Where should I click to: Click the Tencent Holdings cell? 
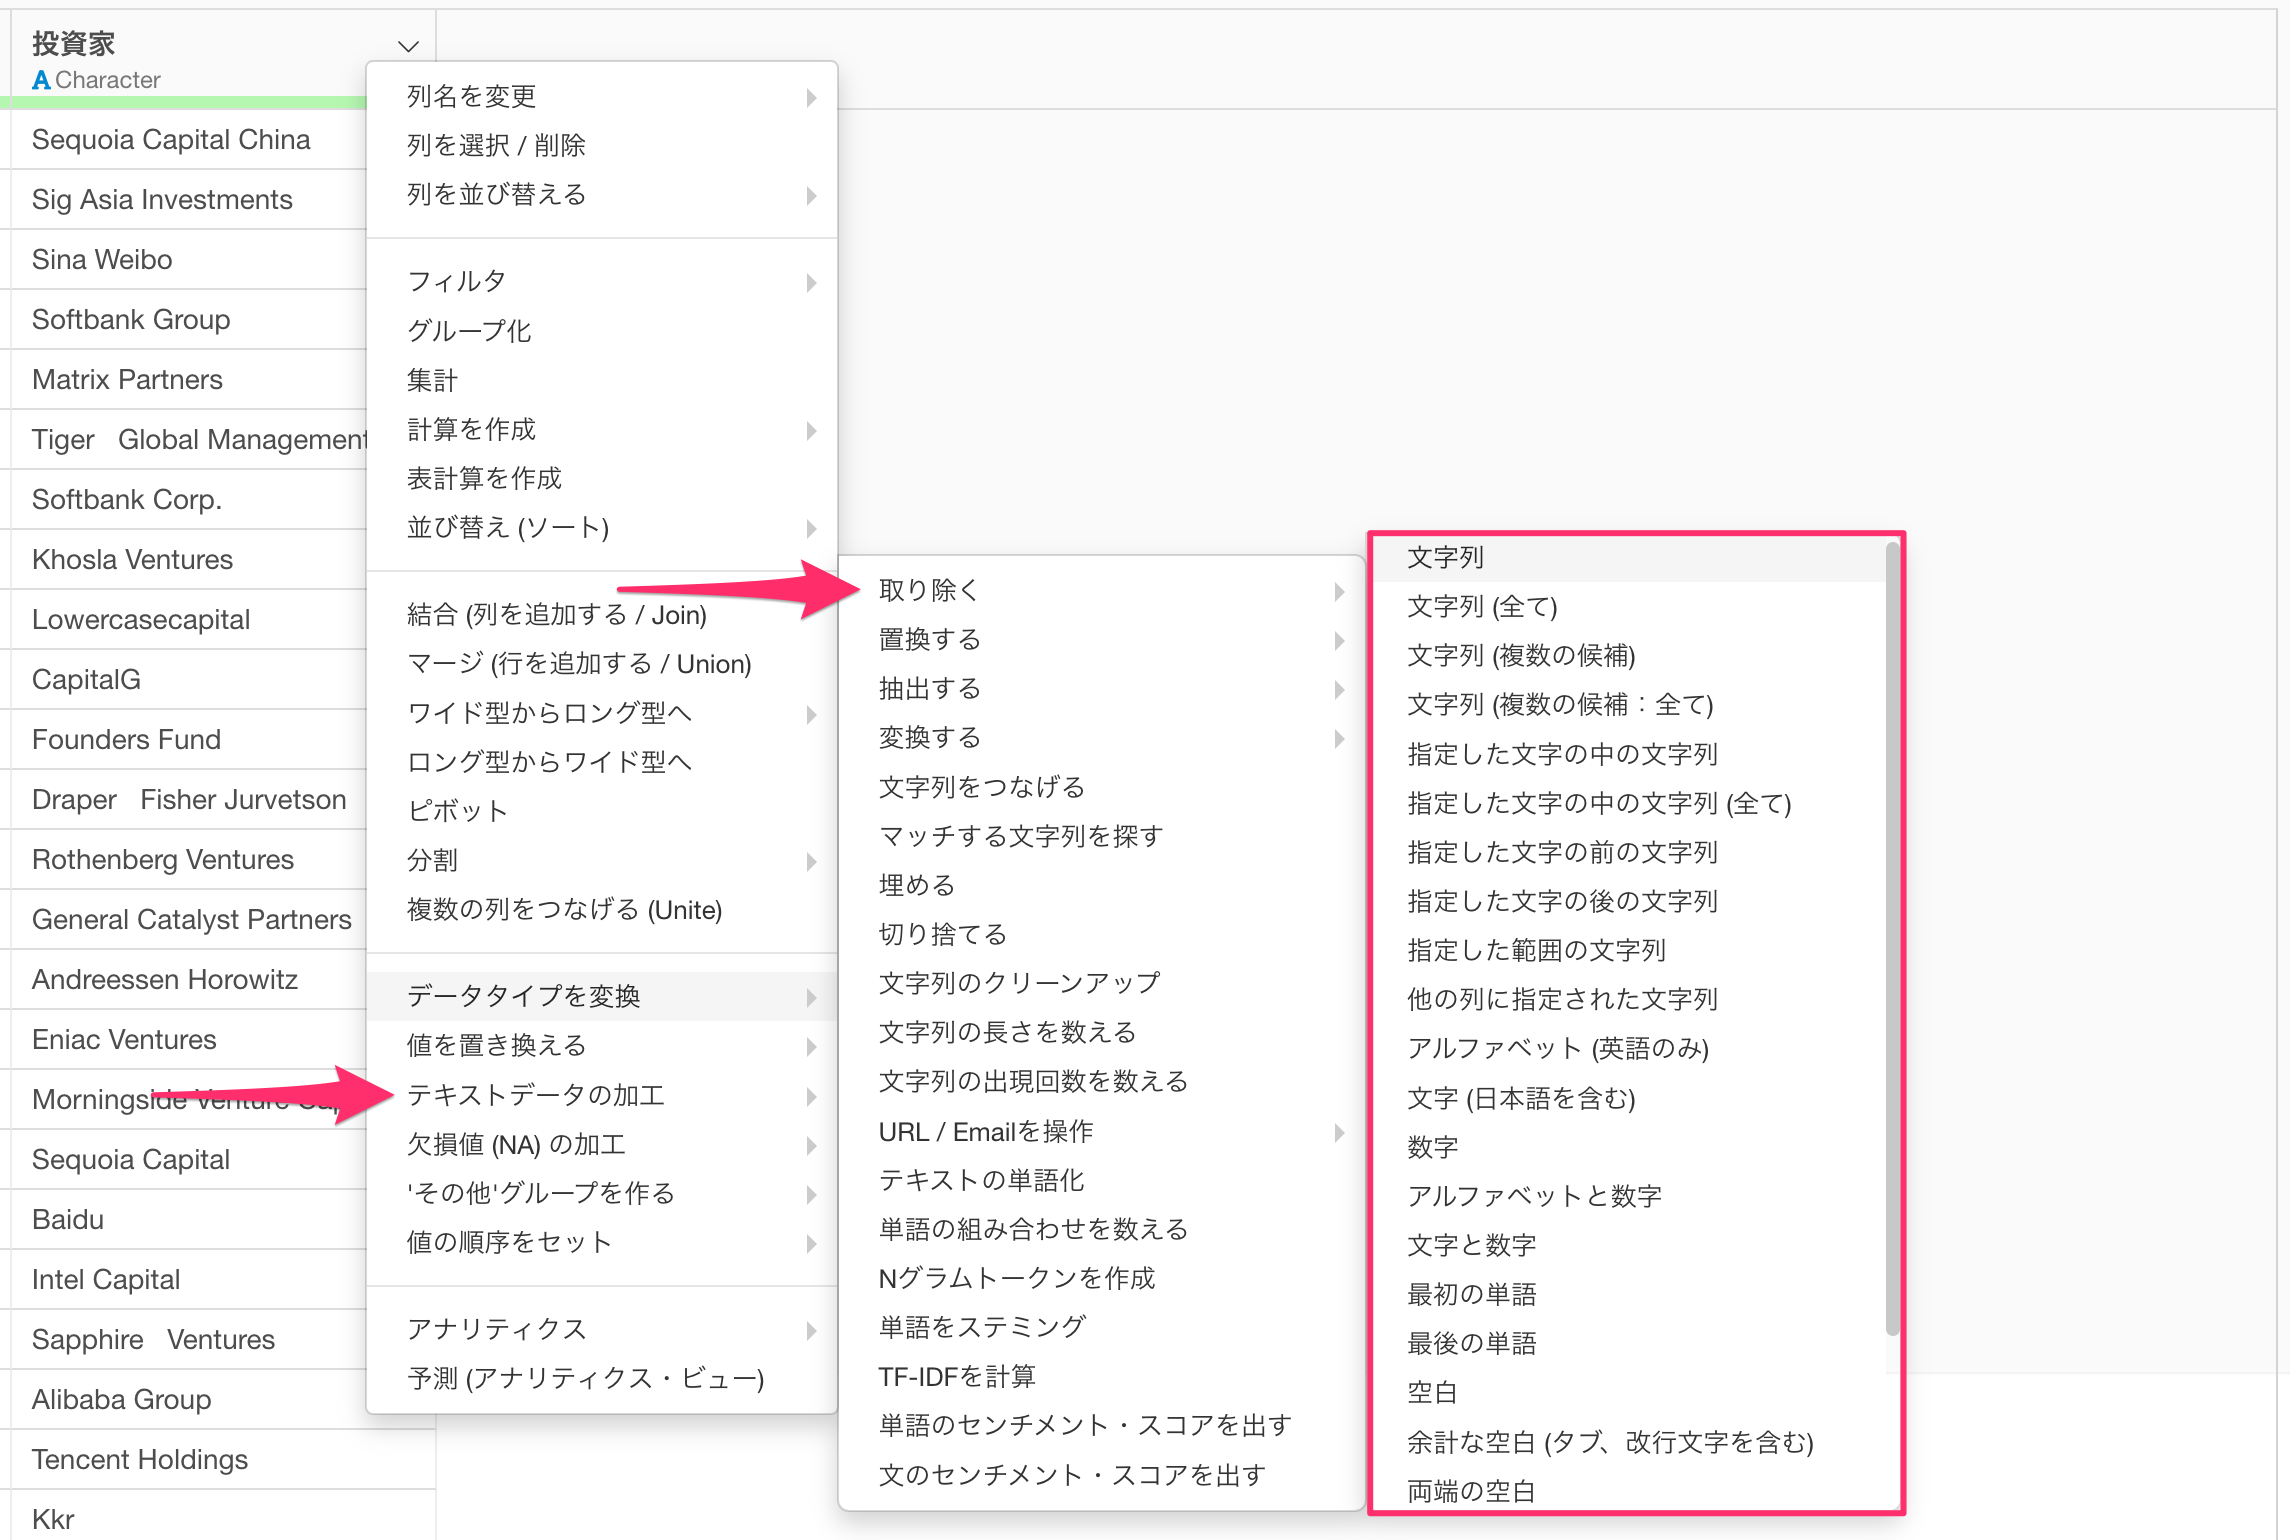pyautogui.click(x=223, y=1460)
